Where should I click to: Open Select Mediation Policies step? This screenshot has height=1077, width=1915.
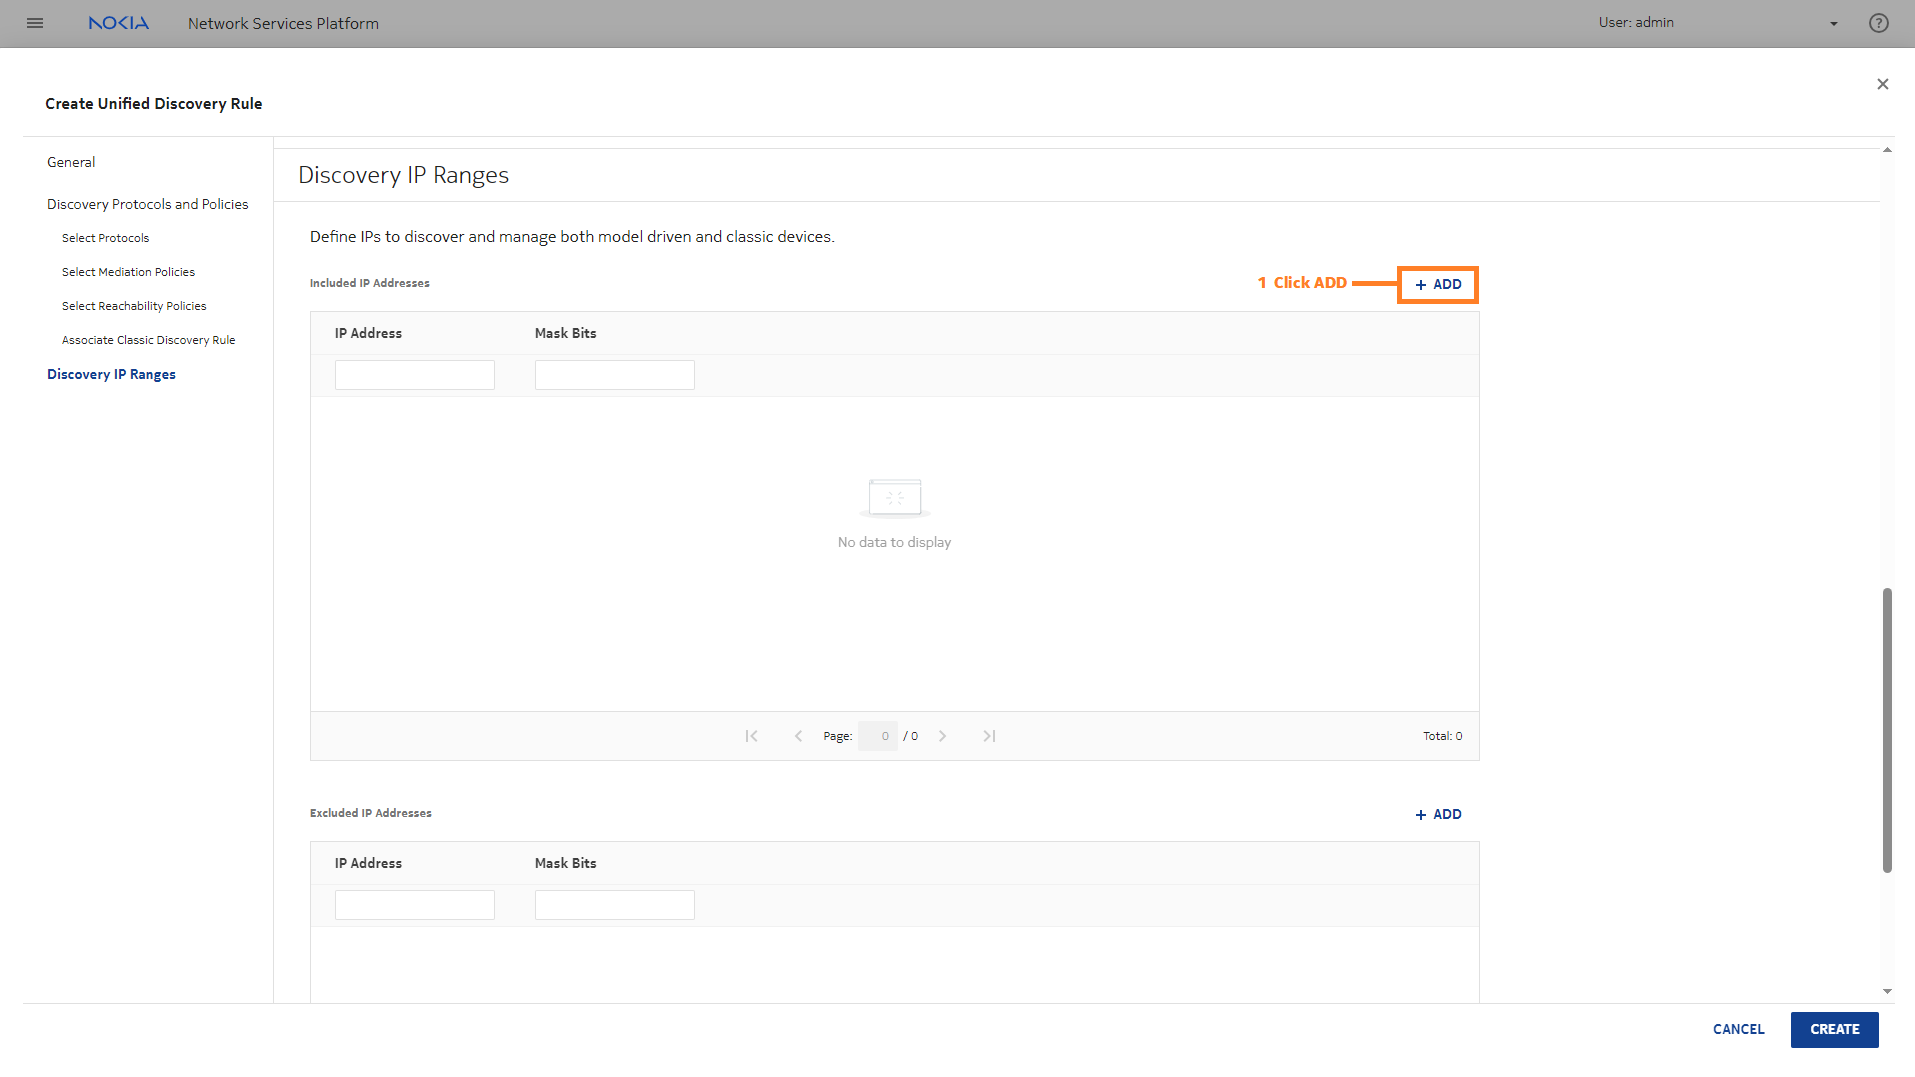point(128,272)
